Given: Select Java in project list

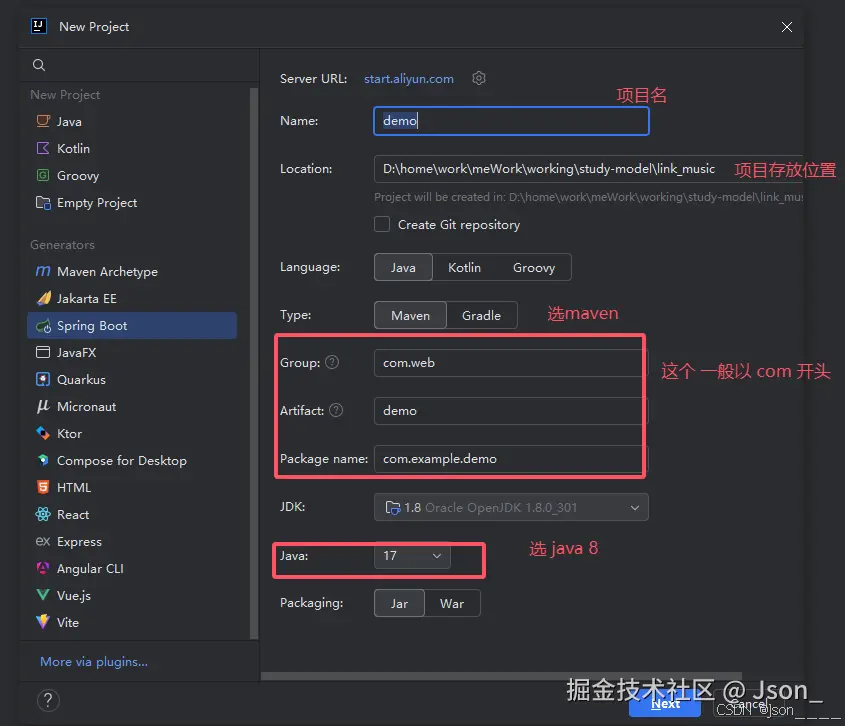Looking at the screenshot, I should click(131, 121).
